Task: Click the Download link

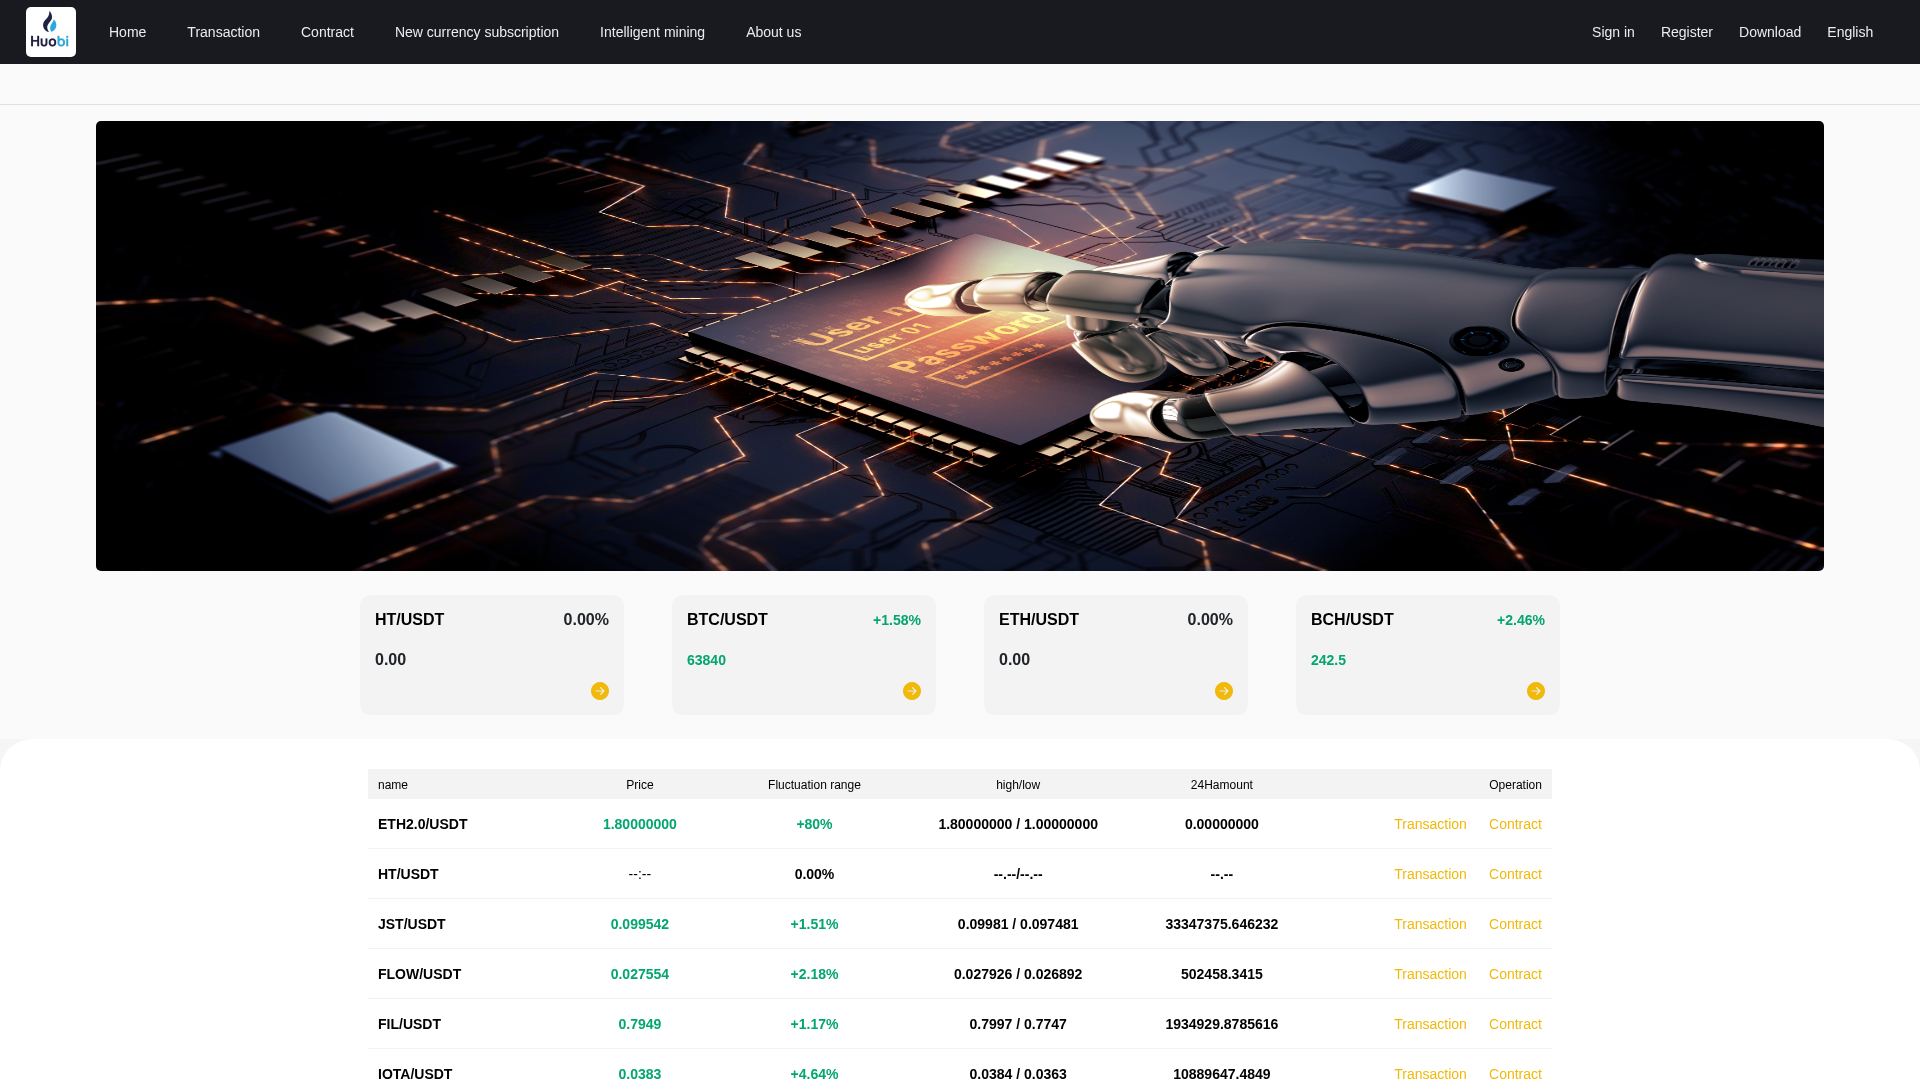Action: pos(1770,32)
